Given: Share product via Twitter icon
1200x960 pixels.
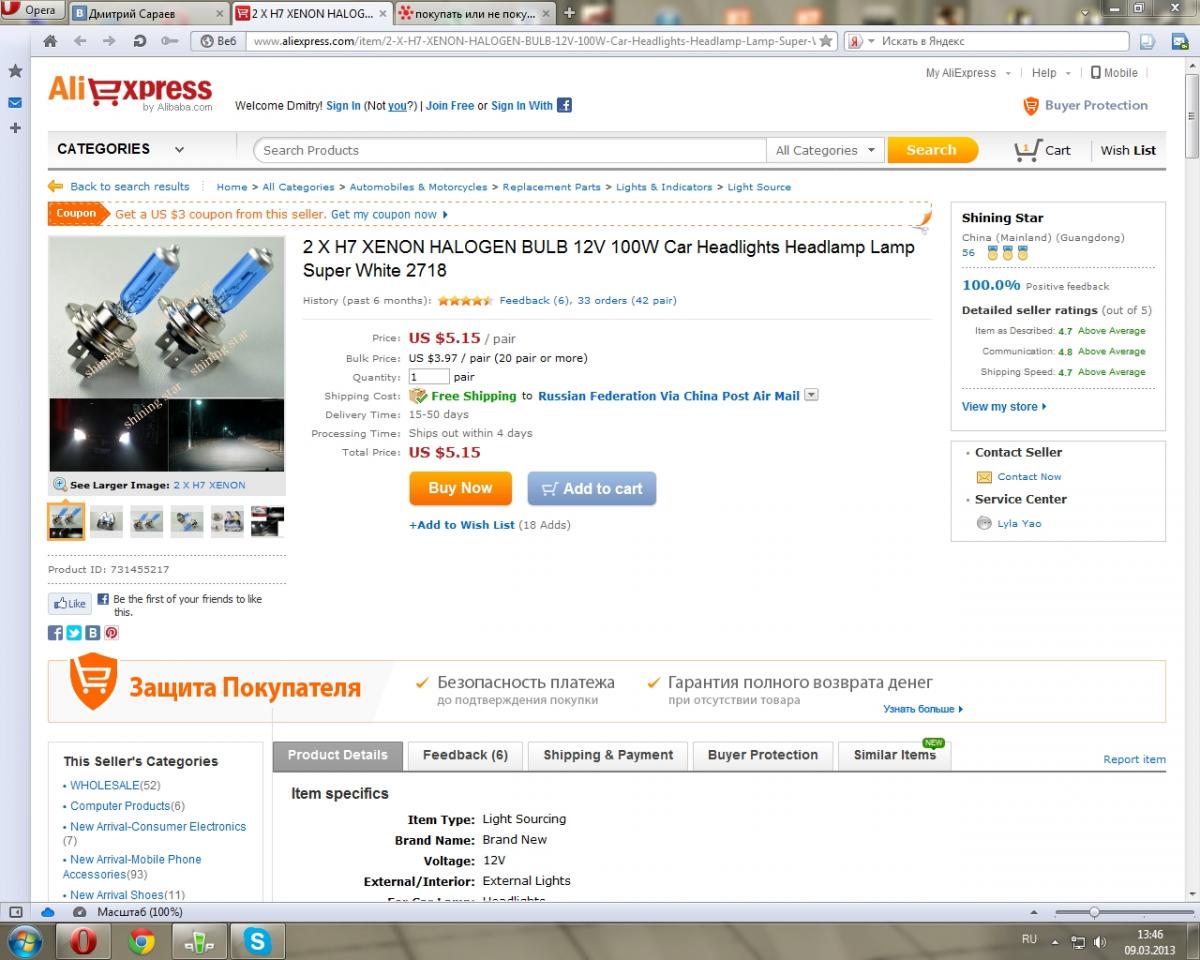Looking at the screenshot, I should [x=74, y=633].
